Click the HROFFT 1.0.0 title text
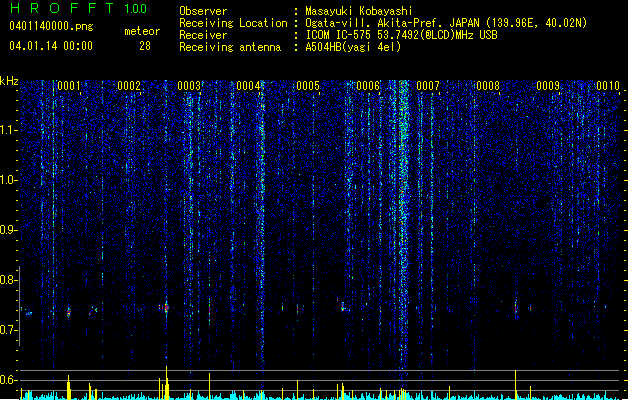The height and width of the screenshot is (400, 629). pyautogui.click(x=79, y=8)
